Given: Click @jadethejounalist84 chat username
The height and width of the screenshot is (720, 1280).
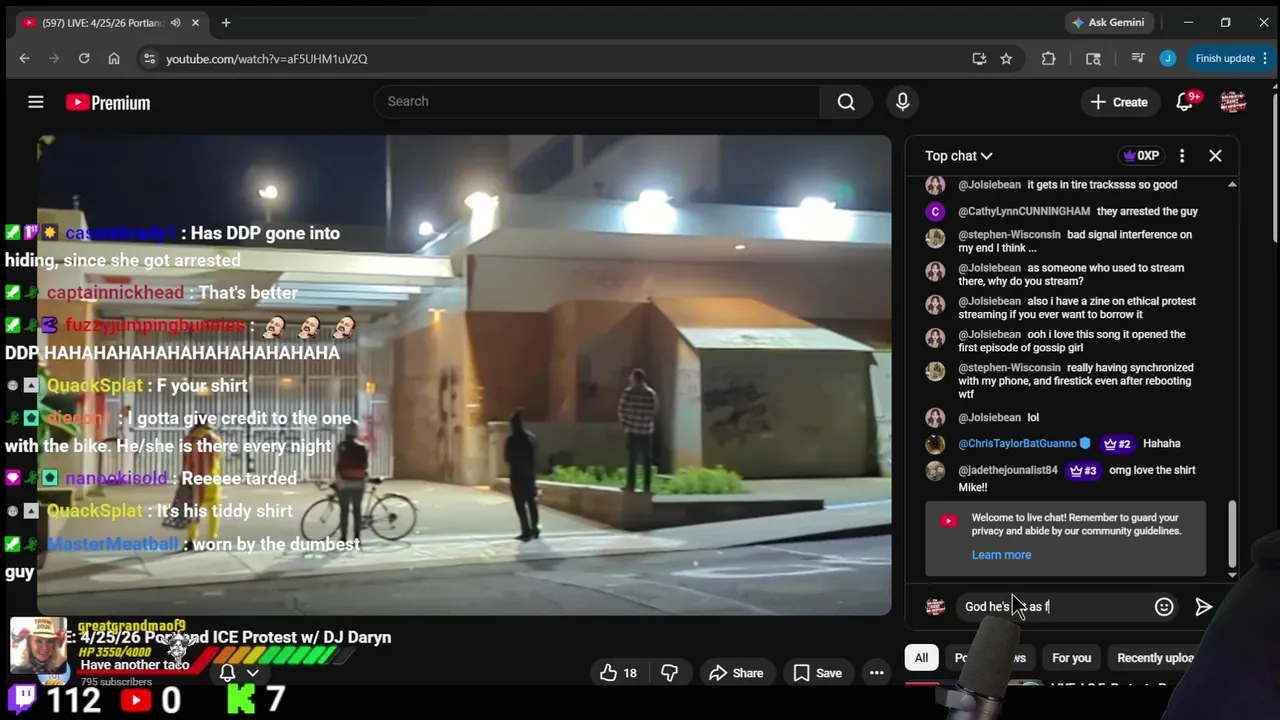Looking at the screenshot, I should pyautogui.click(x=1007, y=470).
